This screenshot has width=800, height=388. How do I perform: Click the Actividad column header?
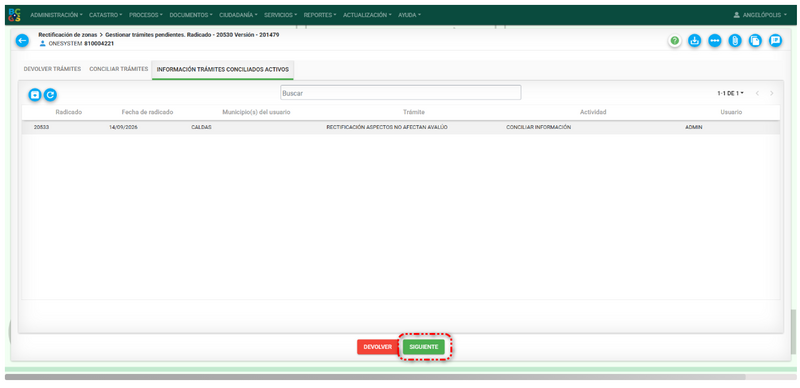point(593,112)
